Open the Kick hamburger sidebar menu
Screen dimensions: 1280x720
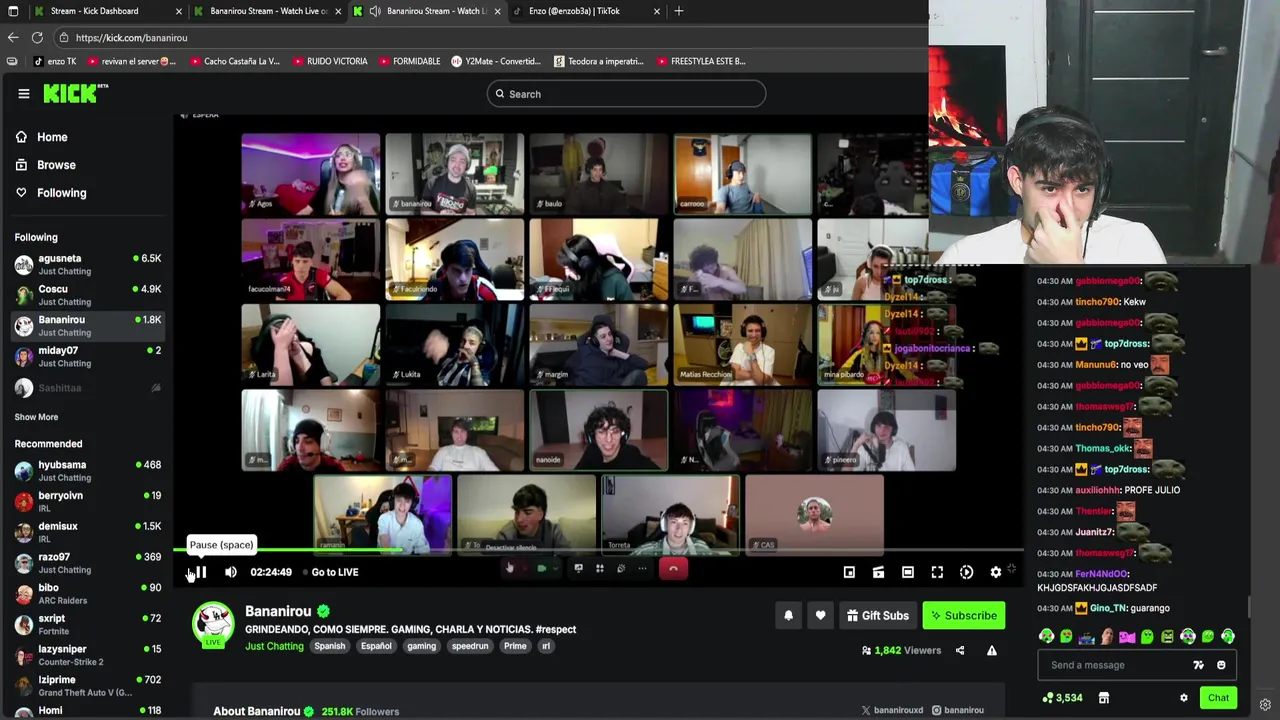coord(24,94)
